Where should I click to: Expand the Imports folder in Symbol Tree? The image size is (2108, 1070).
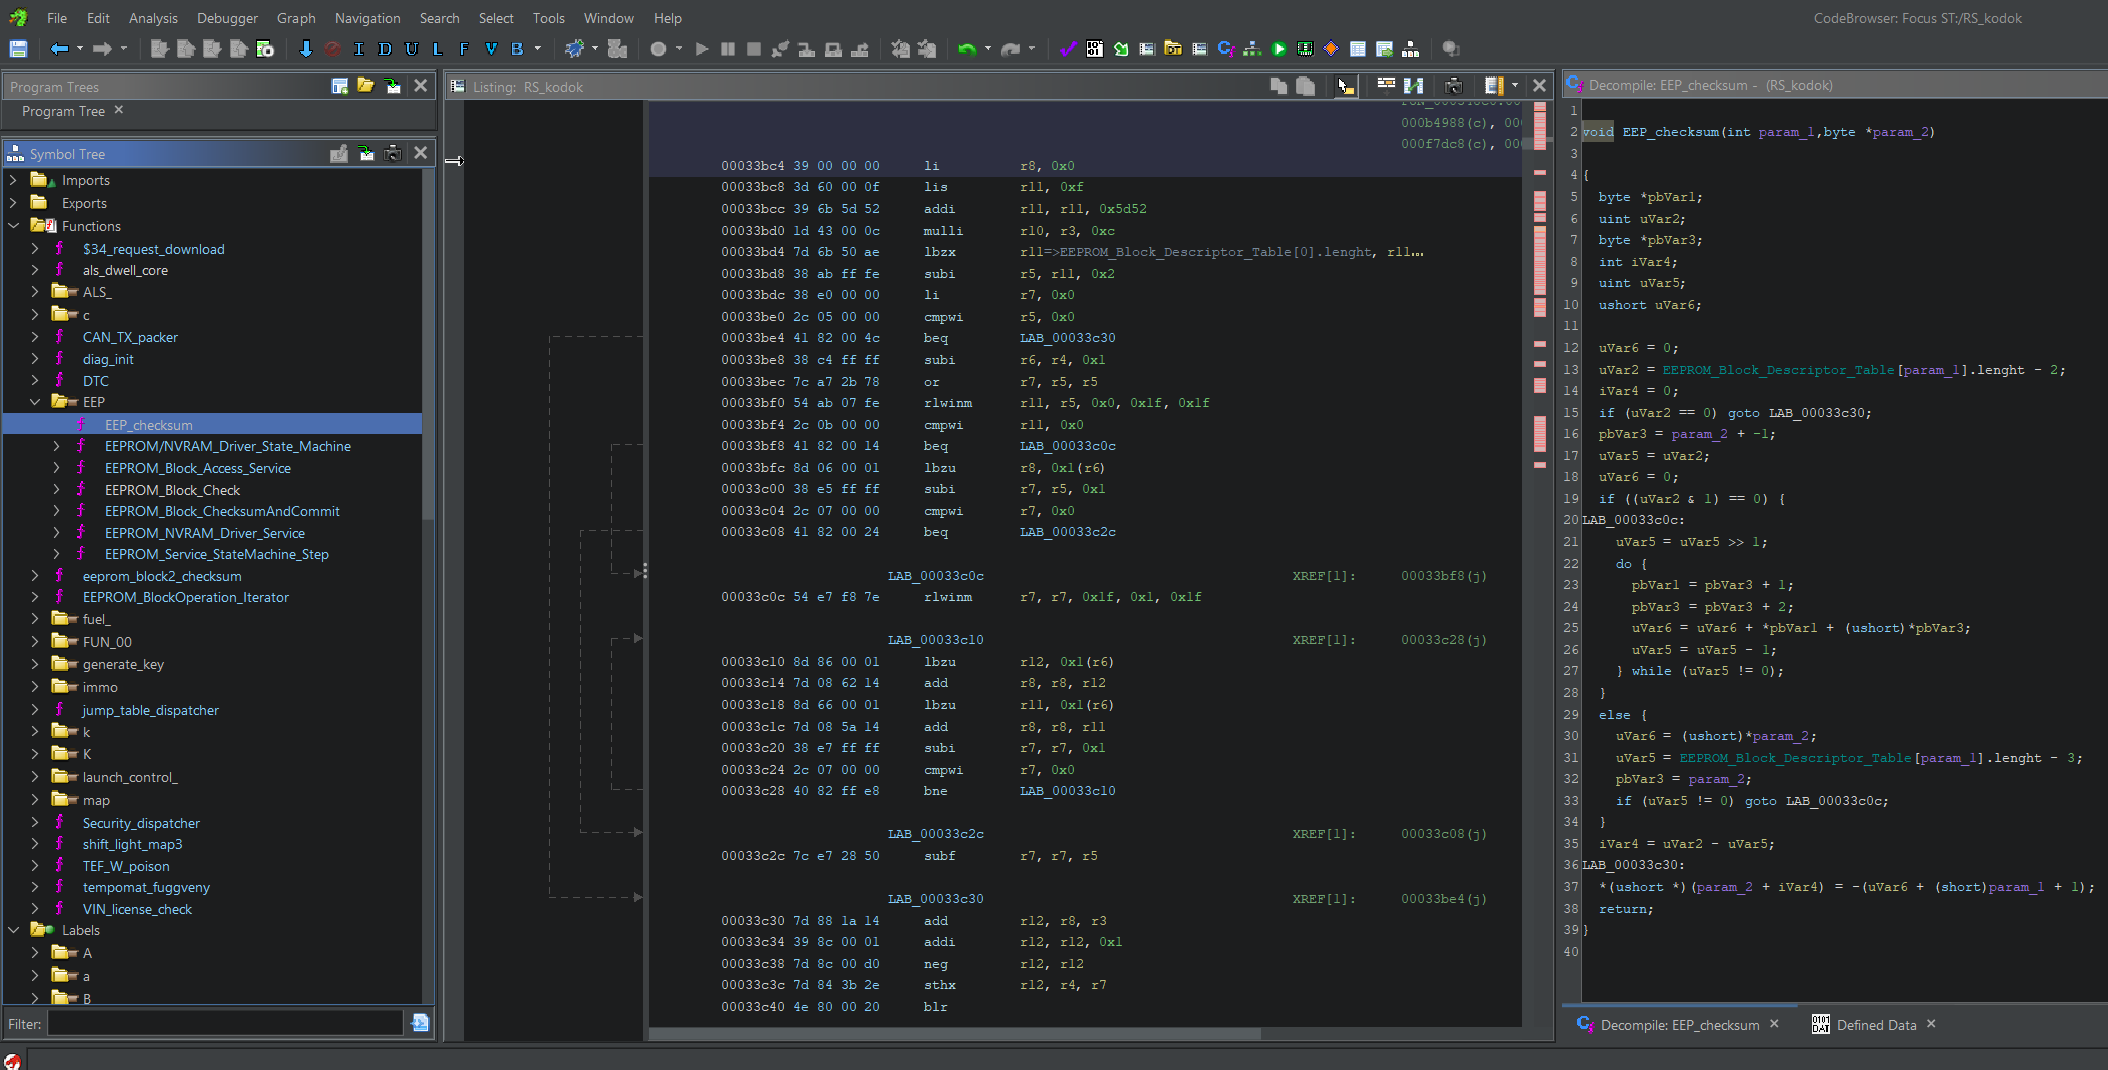coord(15,180)
